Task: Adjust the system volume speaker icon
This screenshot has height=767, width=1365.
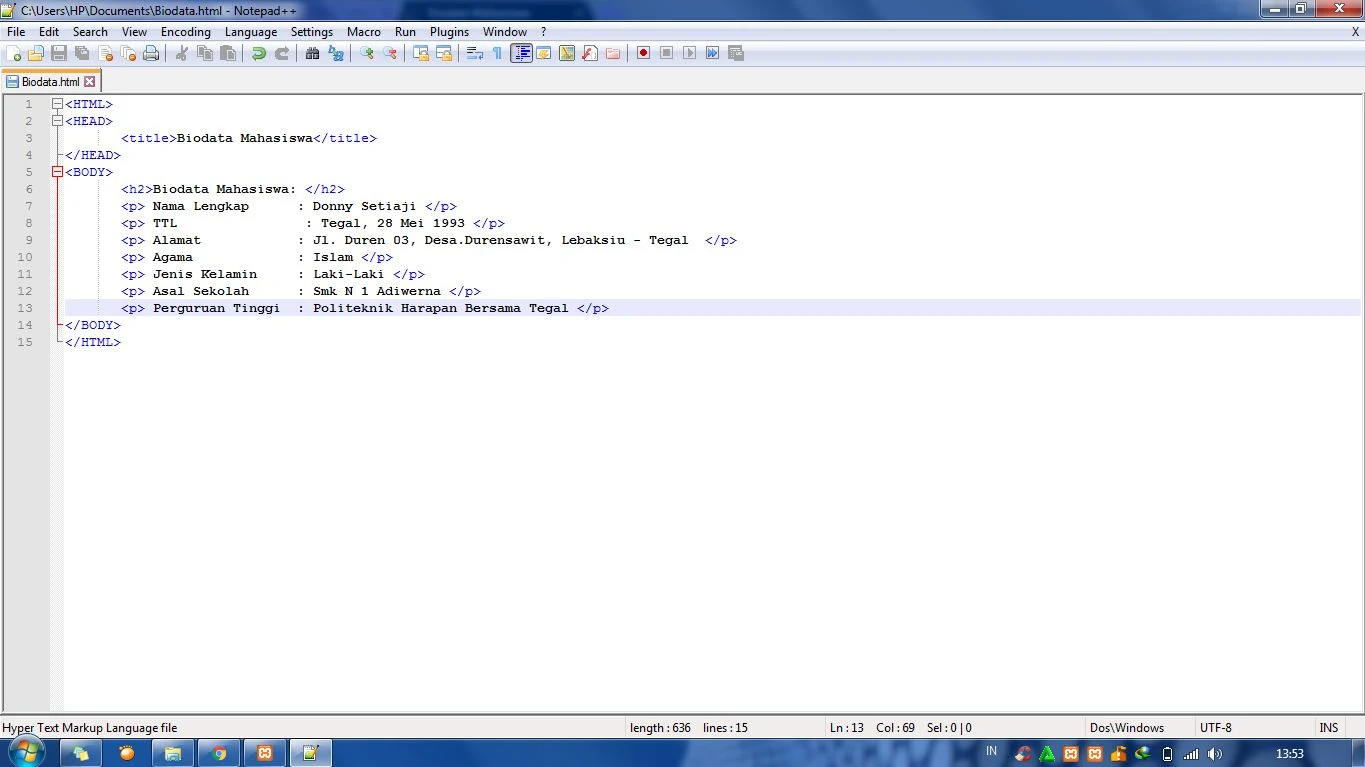Action: point(1215,753)
